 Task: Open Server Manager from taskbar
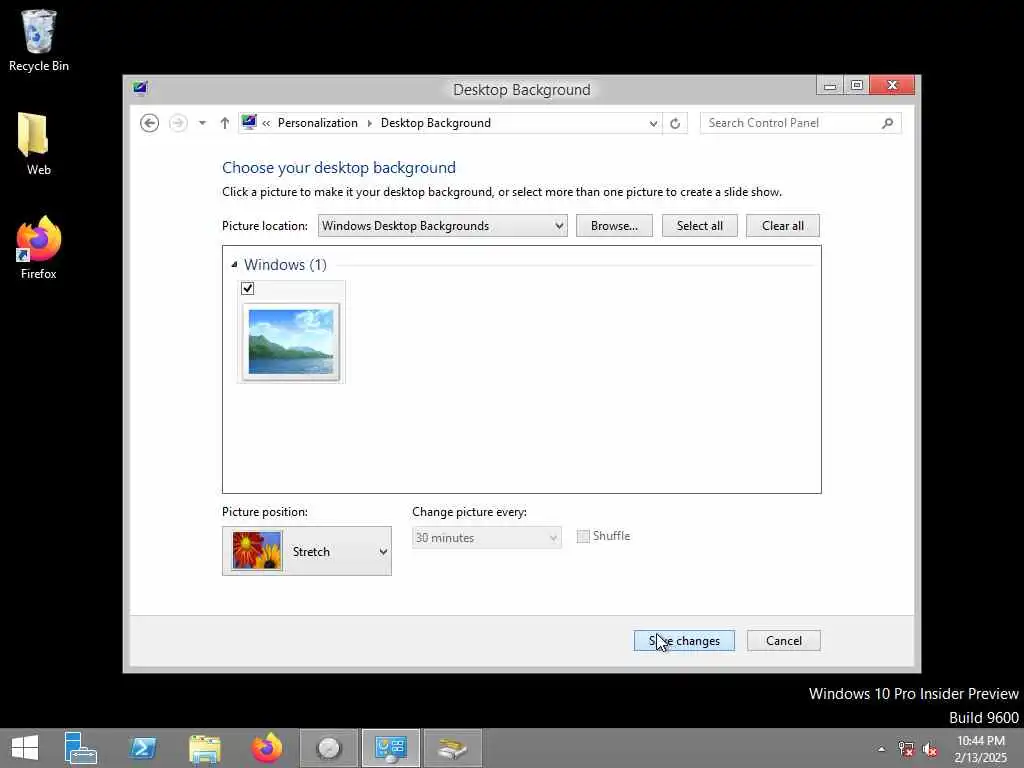click(x=80, y=748)
